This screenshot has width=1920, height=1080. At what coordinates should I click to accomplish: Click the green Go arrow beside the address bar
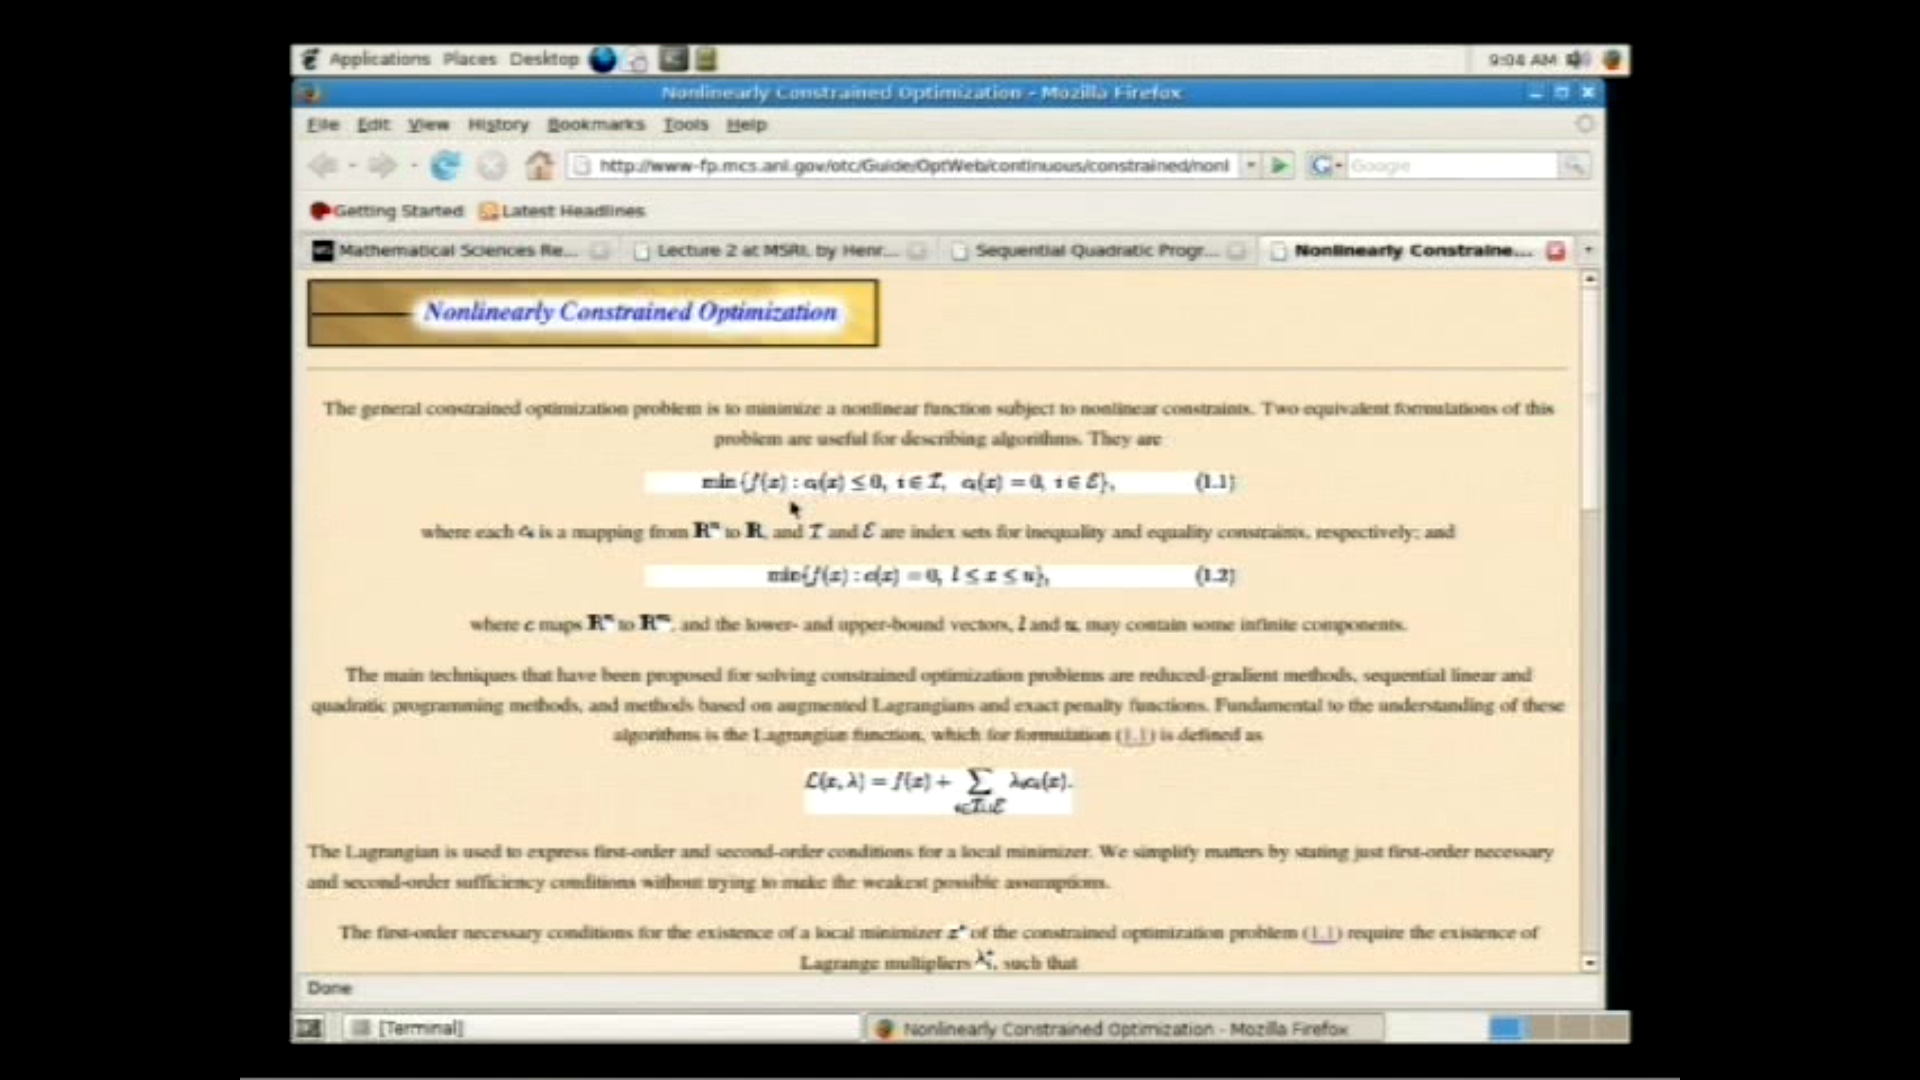[x=1280, y=165]
